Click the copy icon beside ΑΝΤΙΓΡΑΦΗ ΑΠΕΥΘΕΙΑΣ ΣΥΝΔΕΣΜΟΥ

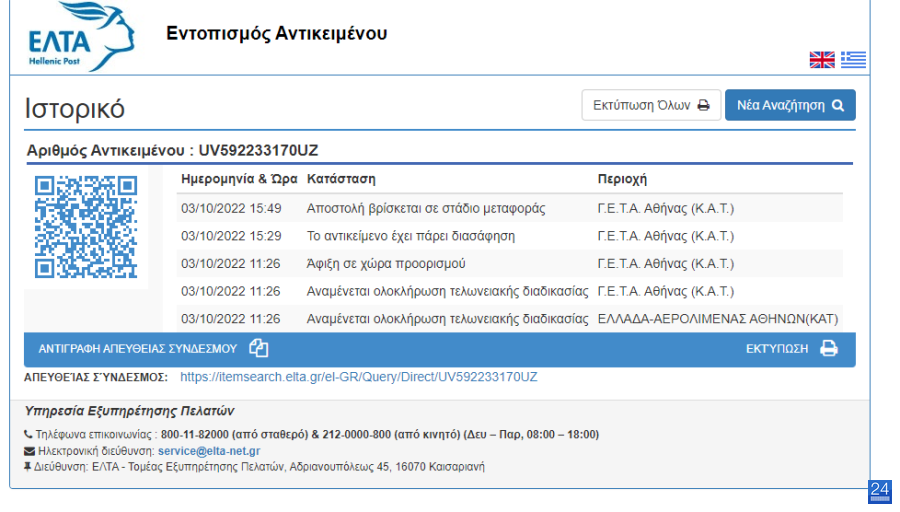(258, 348)
